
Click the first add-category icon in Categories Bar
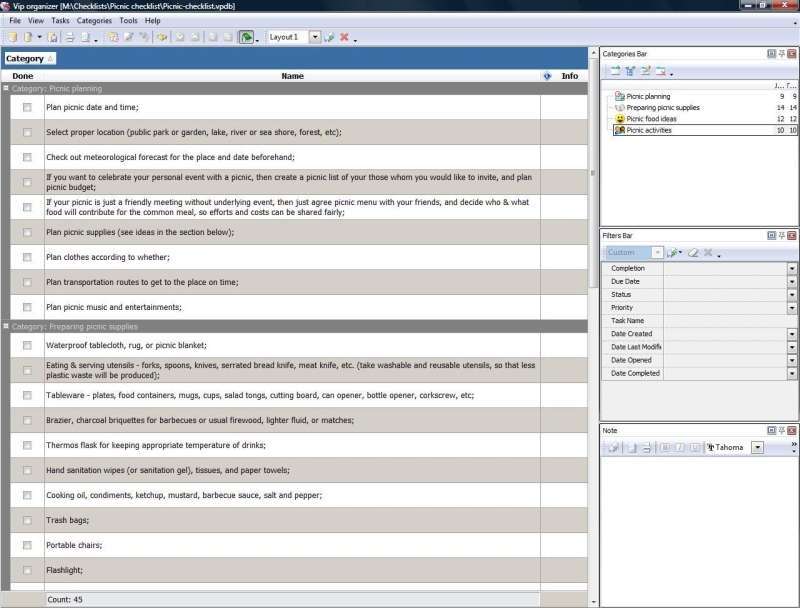[615, 71]
